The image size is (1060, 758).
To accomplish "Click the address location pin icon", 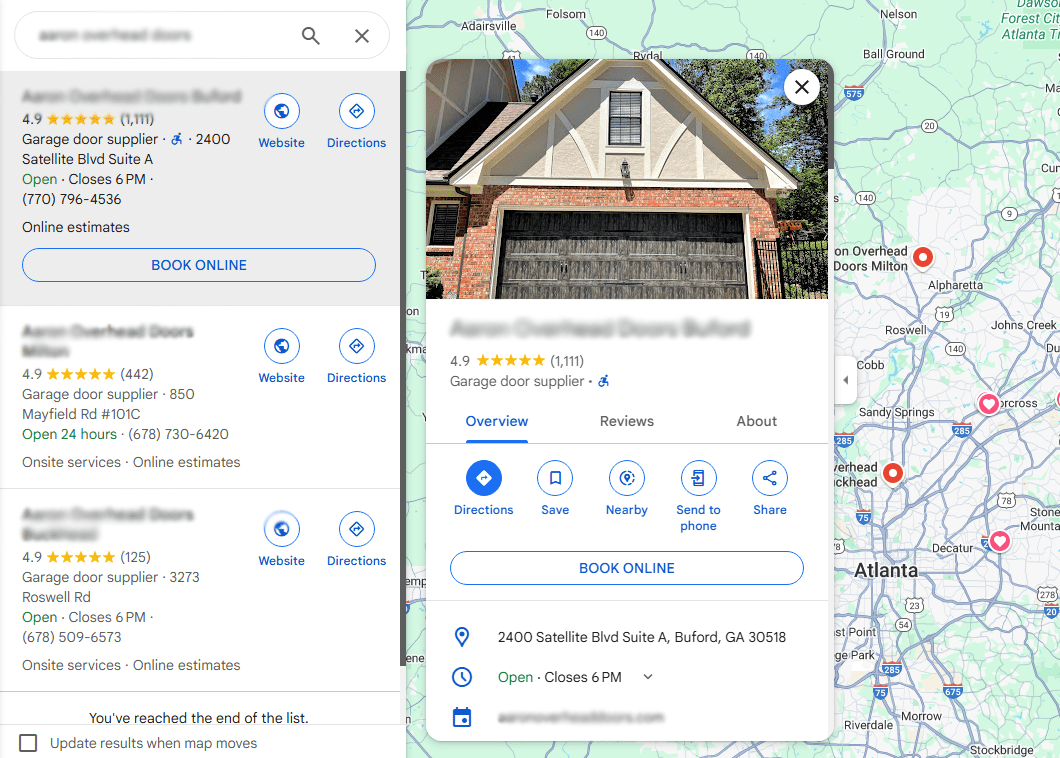I will [x=462, y=637].
